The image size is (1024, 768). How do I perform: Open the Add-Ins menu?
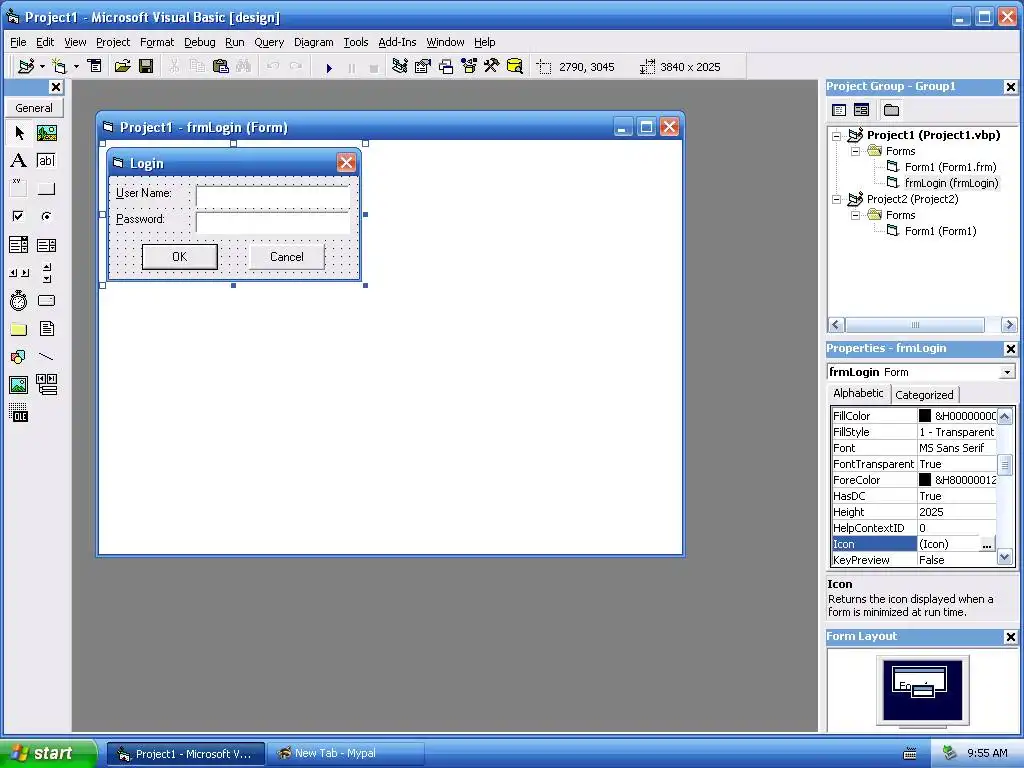(x=397, y=42)
